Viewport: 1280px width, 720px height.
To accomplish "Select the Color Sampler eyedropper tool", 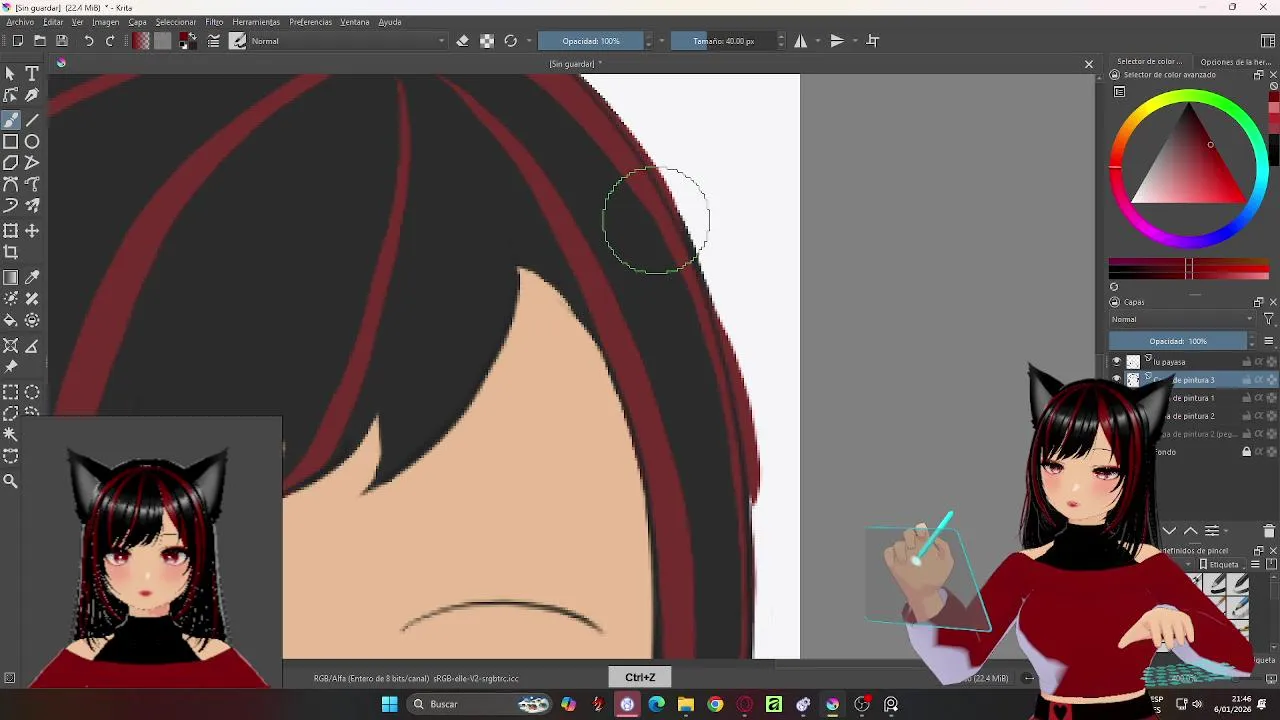I will 32,278.
